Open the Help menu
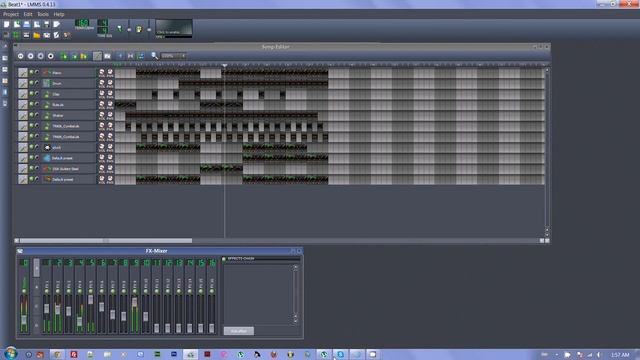Viewport: 640px width, 360px height. tap(59, 14)
